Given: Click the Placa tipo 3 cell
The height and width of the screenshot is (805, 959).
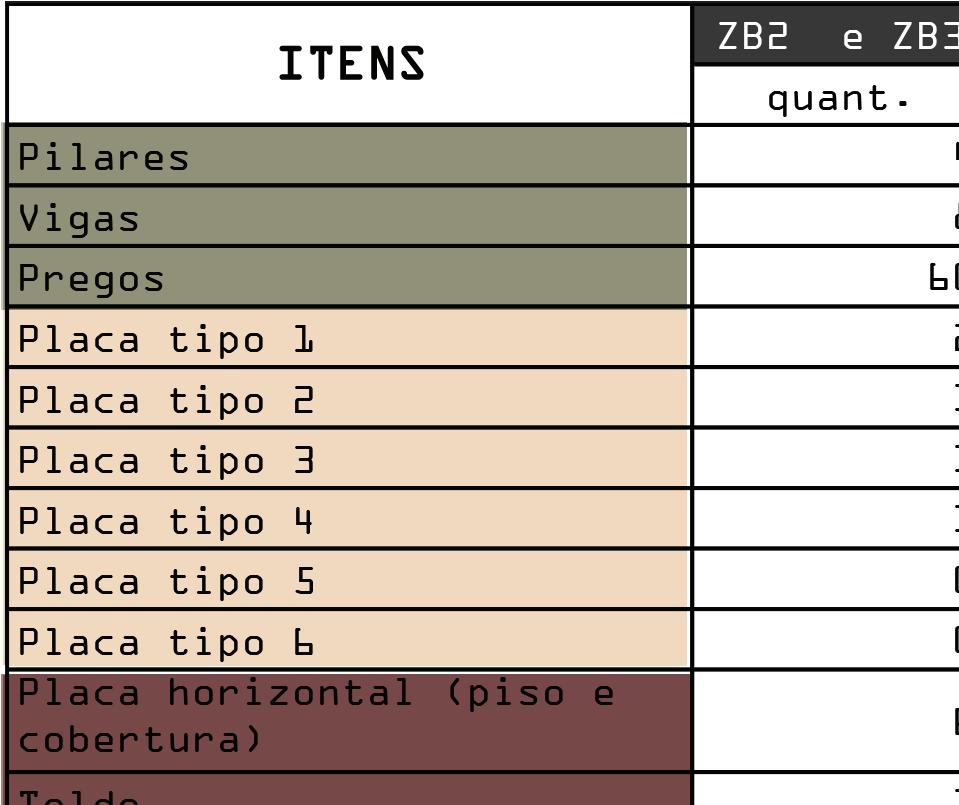Looking at the screenshot, I should click(x=348, y=458).
